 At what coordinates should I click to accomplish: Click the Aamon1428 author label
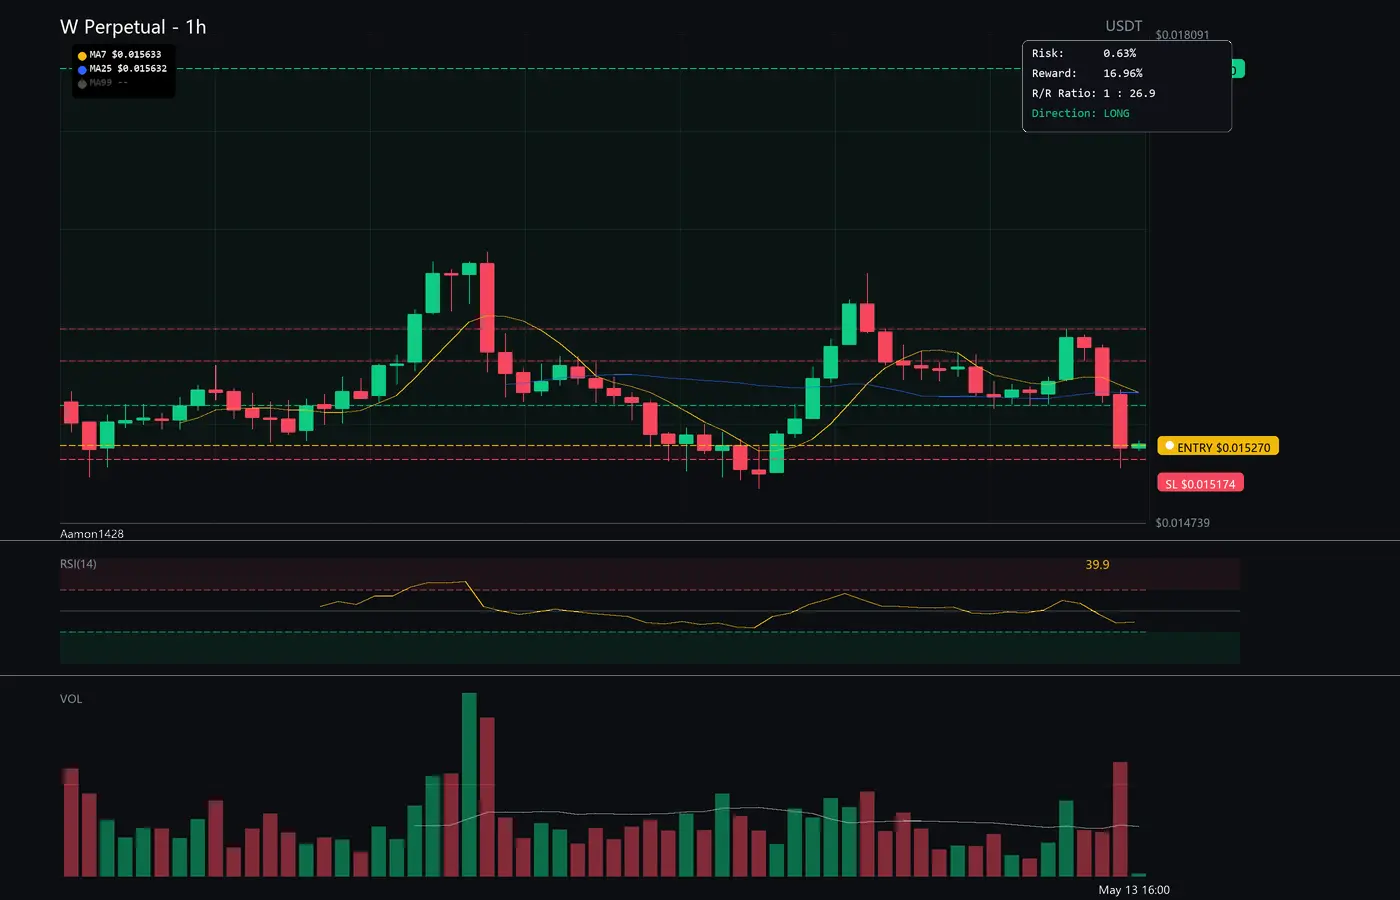(x=92, y=534)
